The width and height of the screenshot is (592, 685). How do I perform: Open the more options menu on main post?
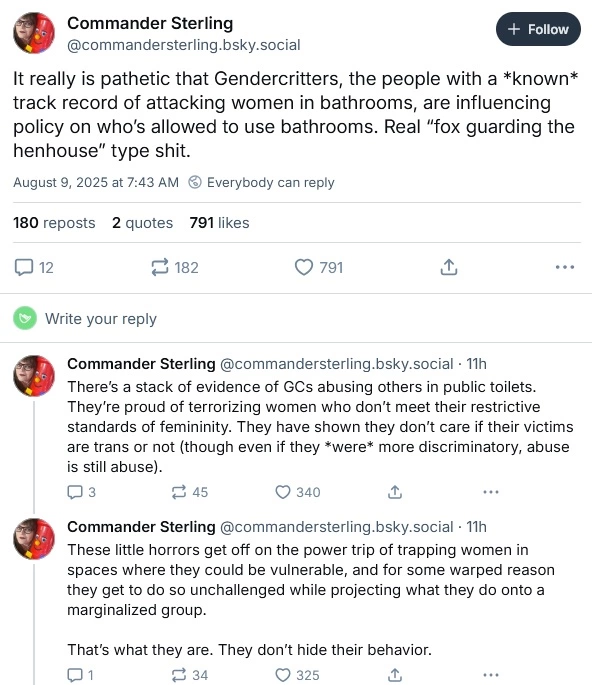(x=564, y=267)
